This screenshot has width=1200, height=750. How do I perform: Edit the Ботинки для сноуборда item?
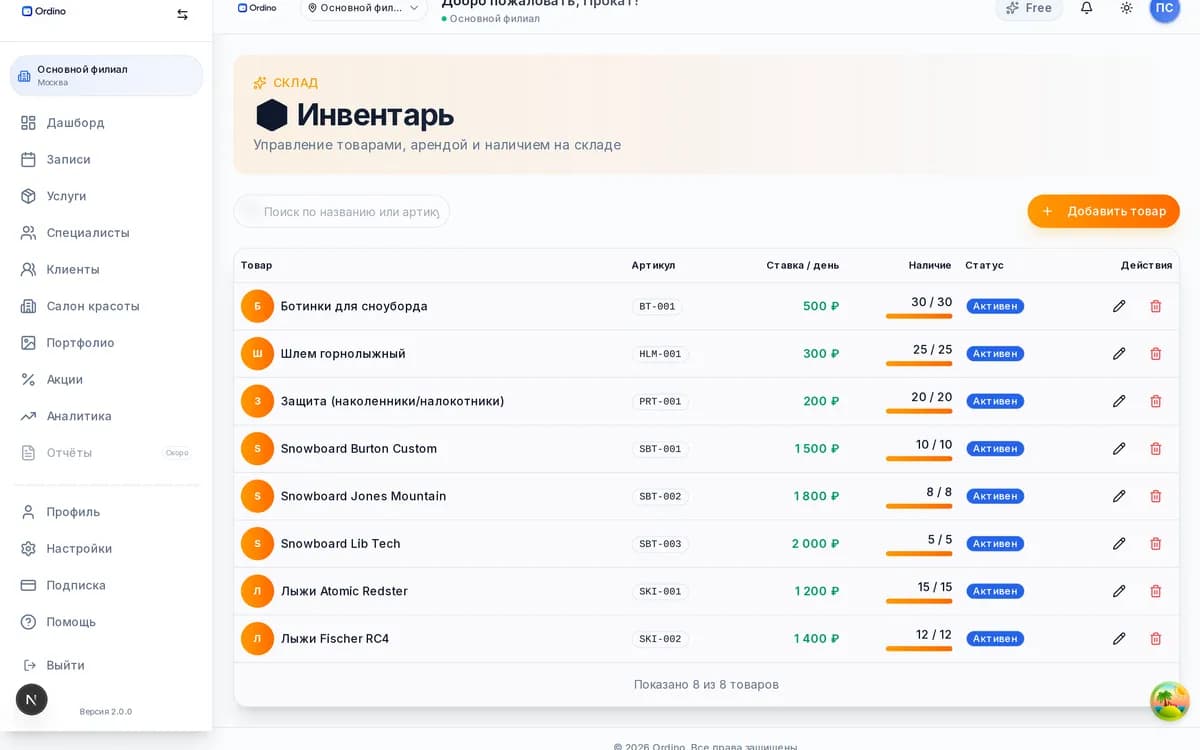1119,306
